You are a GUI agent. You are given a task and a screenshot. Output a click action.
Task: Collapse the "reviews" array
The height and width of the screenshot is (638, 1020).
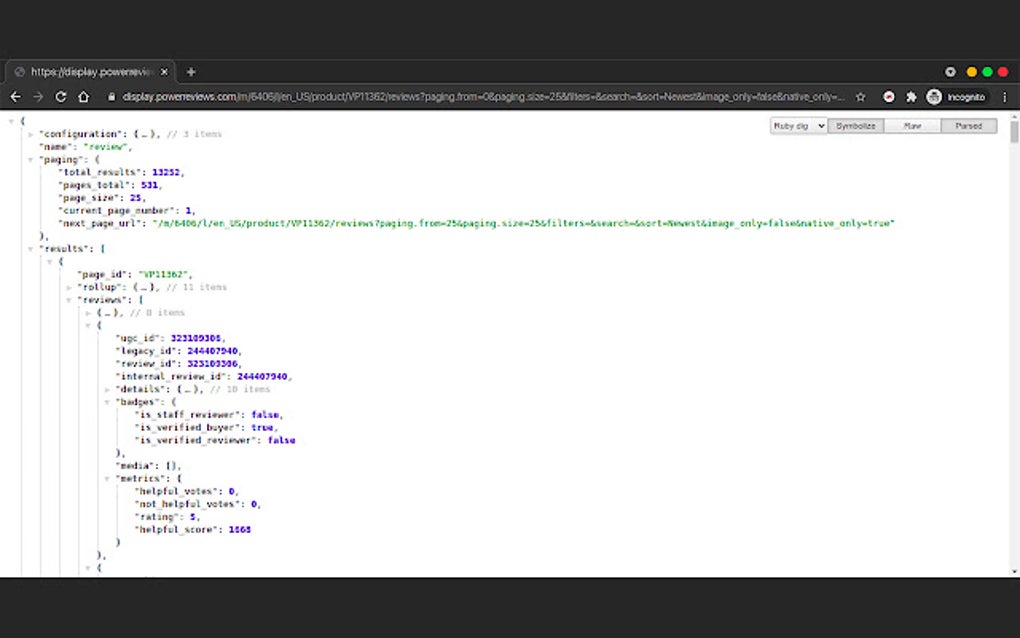coord(68,300)
